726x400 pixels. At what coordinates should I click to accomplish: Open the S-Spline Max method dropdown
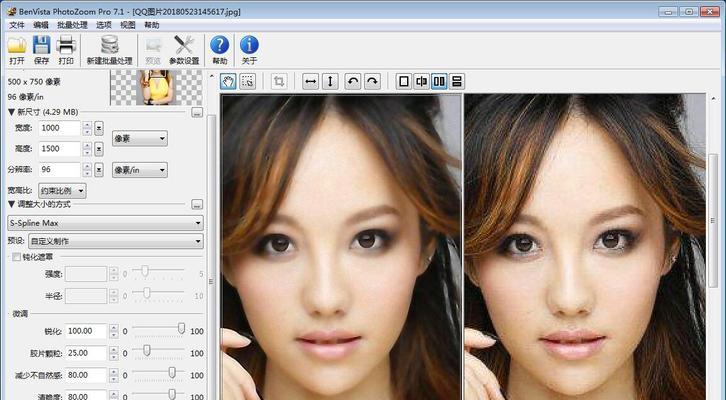click(105, 223)
